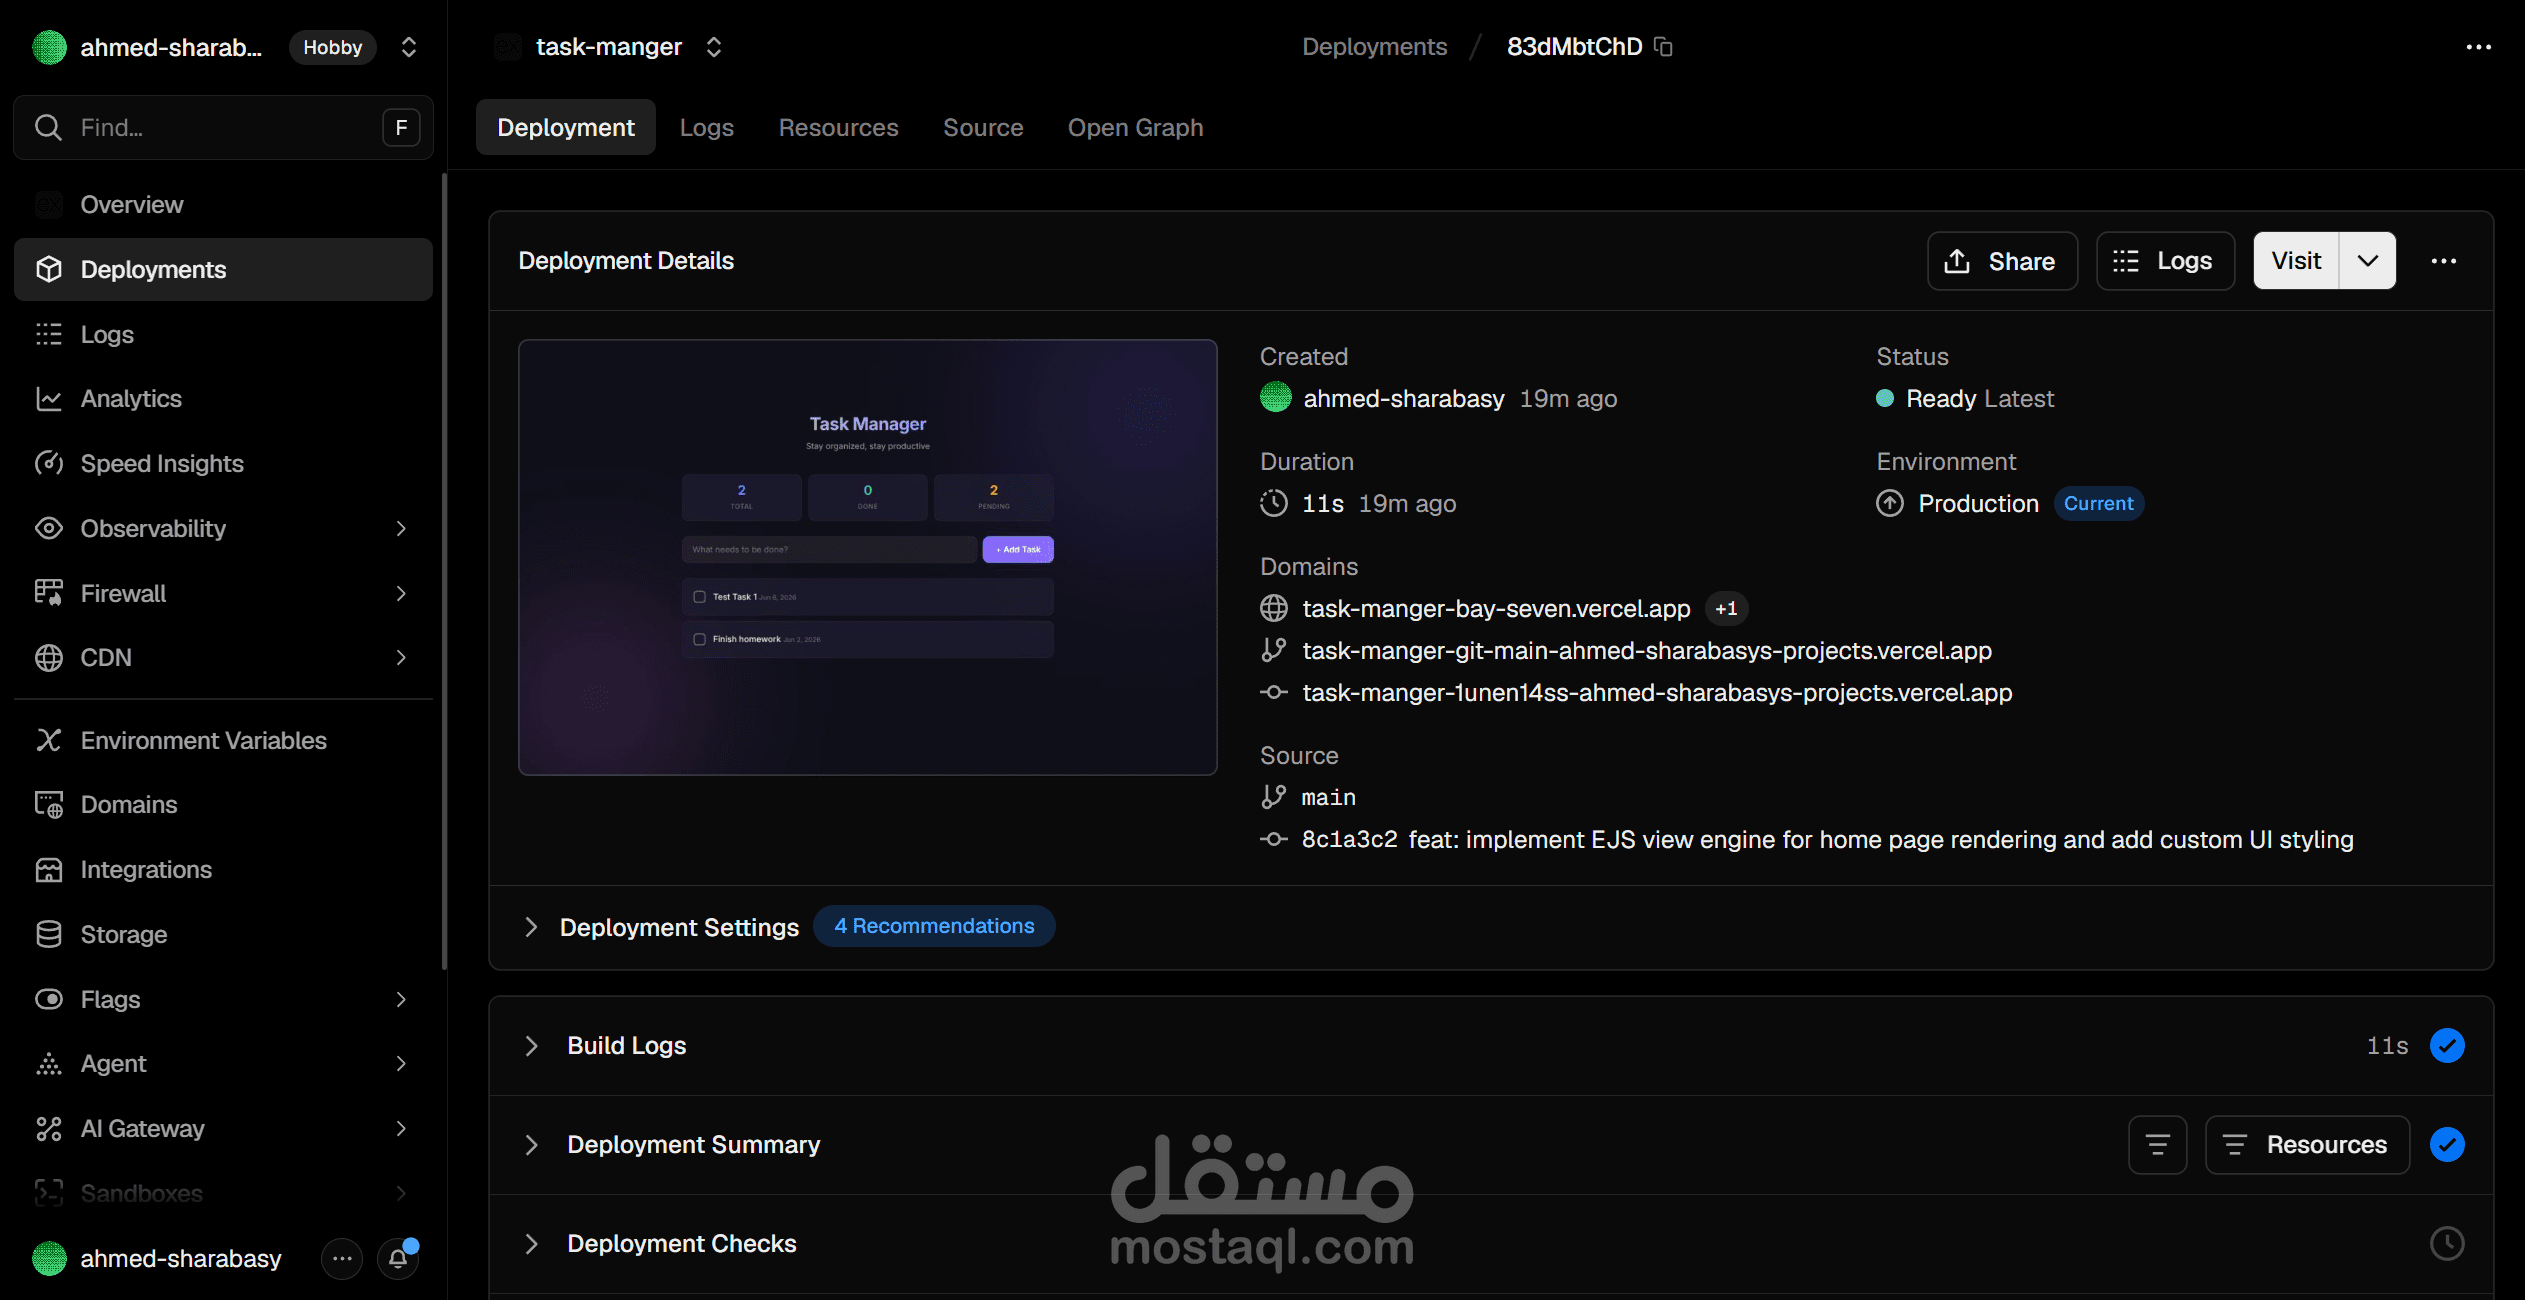Open commit 8c1a3c2 link
2525x1300 pixels.
[x=1349, y=840]
